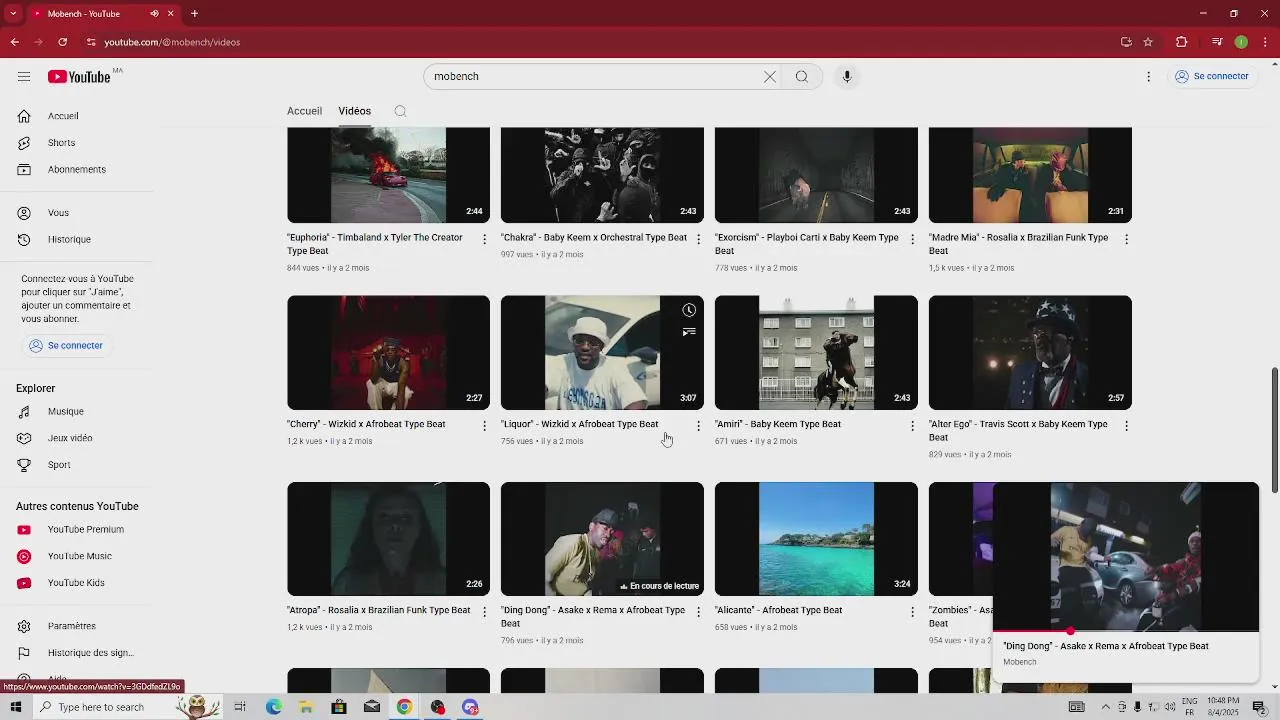This screenshot has height=720, width=1280.
Task: Open options for "Euphoria" video
Action: tap(484, 239)
